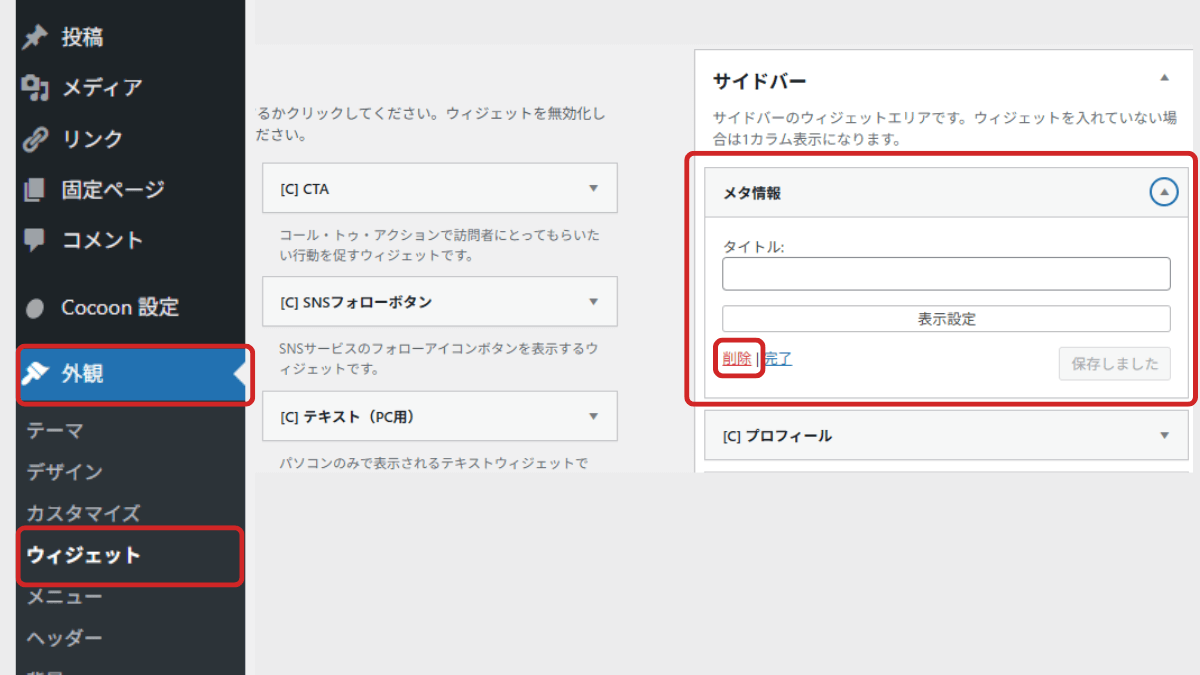Click the media icon beside メディア
This screenshot has width=1200, height=675.
35,88
